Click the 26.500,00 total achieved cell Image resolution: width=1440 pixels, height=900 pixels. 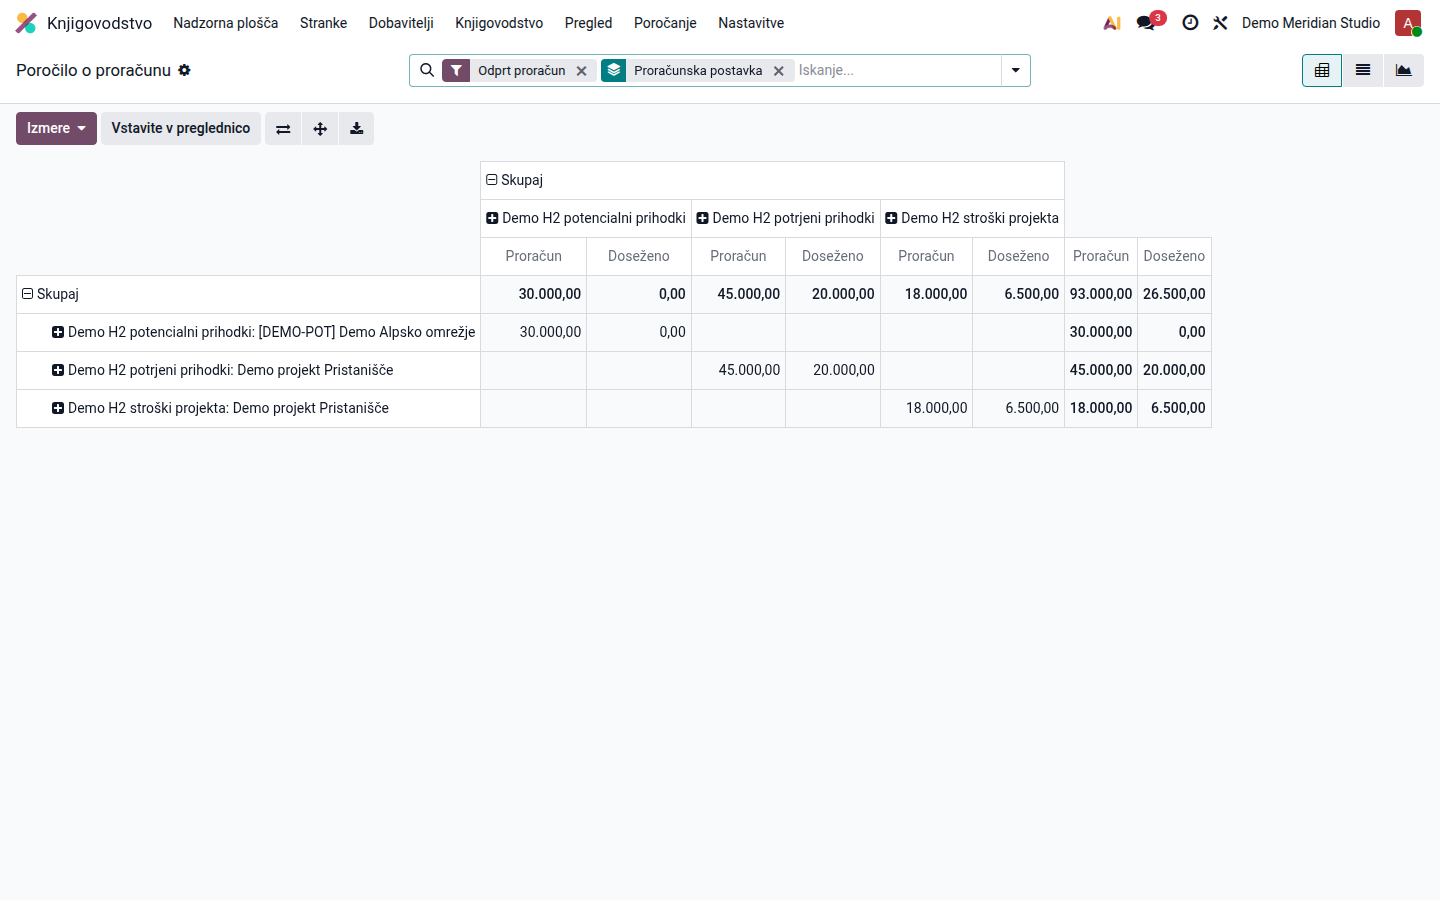[x=1174, y=294]
